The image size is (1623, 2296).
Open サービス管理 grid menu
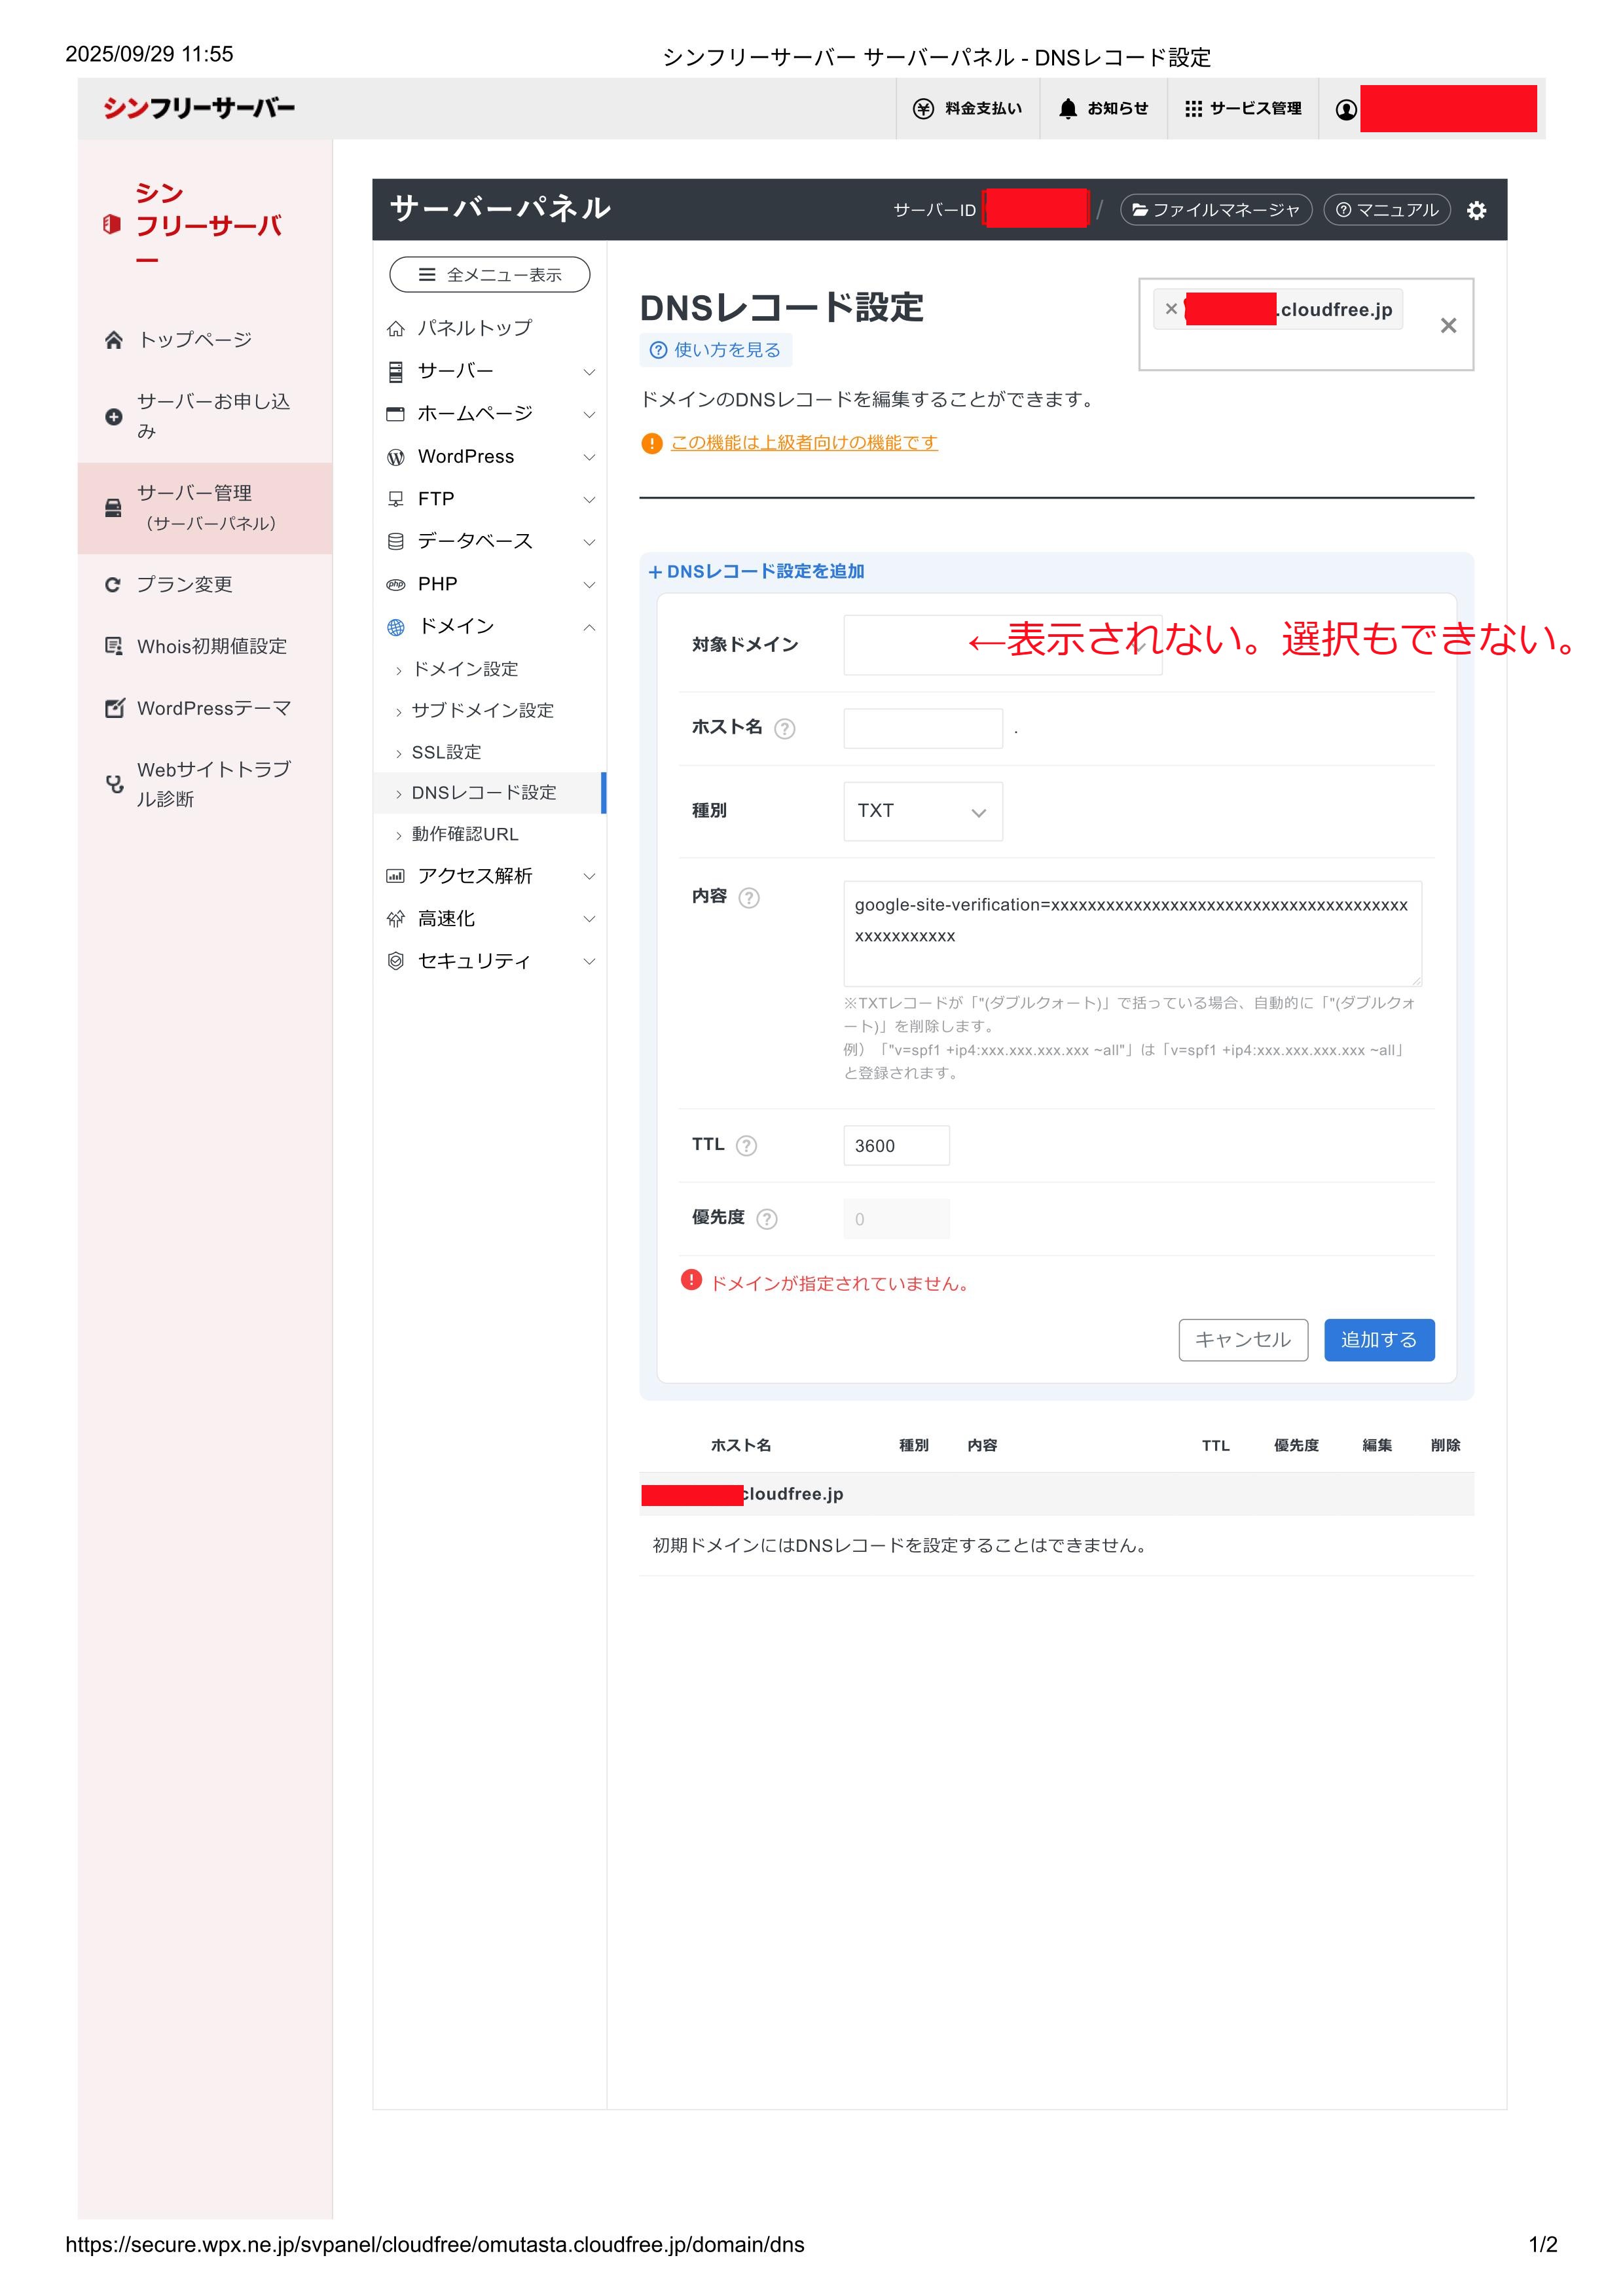(x=1242, y=108)
